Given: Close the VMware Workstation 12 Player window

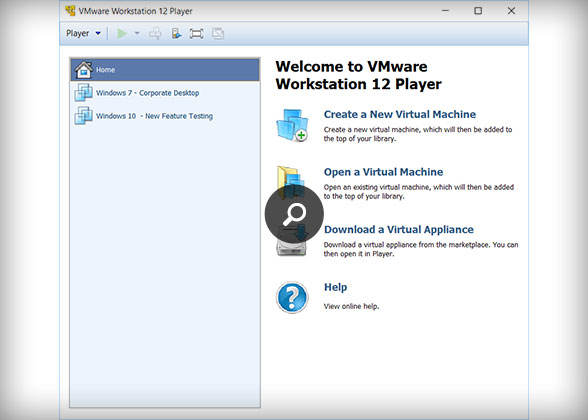Looking at the screenshot, I should [511, 11].
